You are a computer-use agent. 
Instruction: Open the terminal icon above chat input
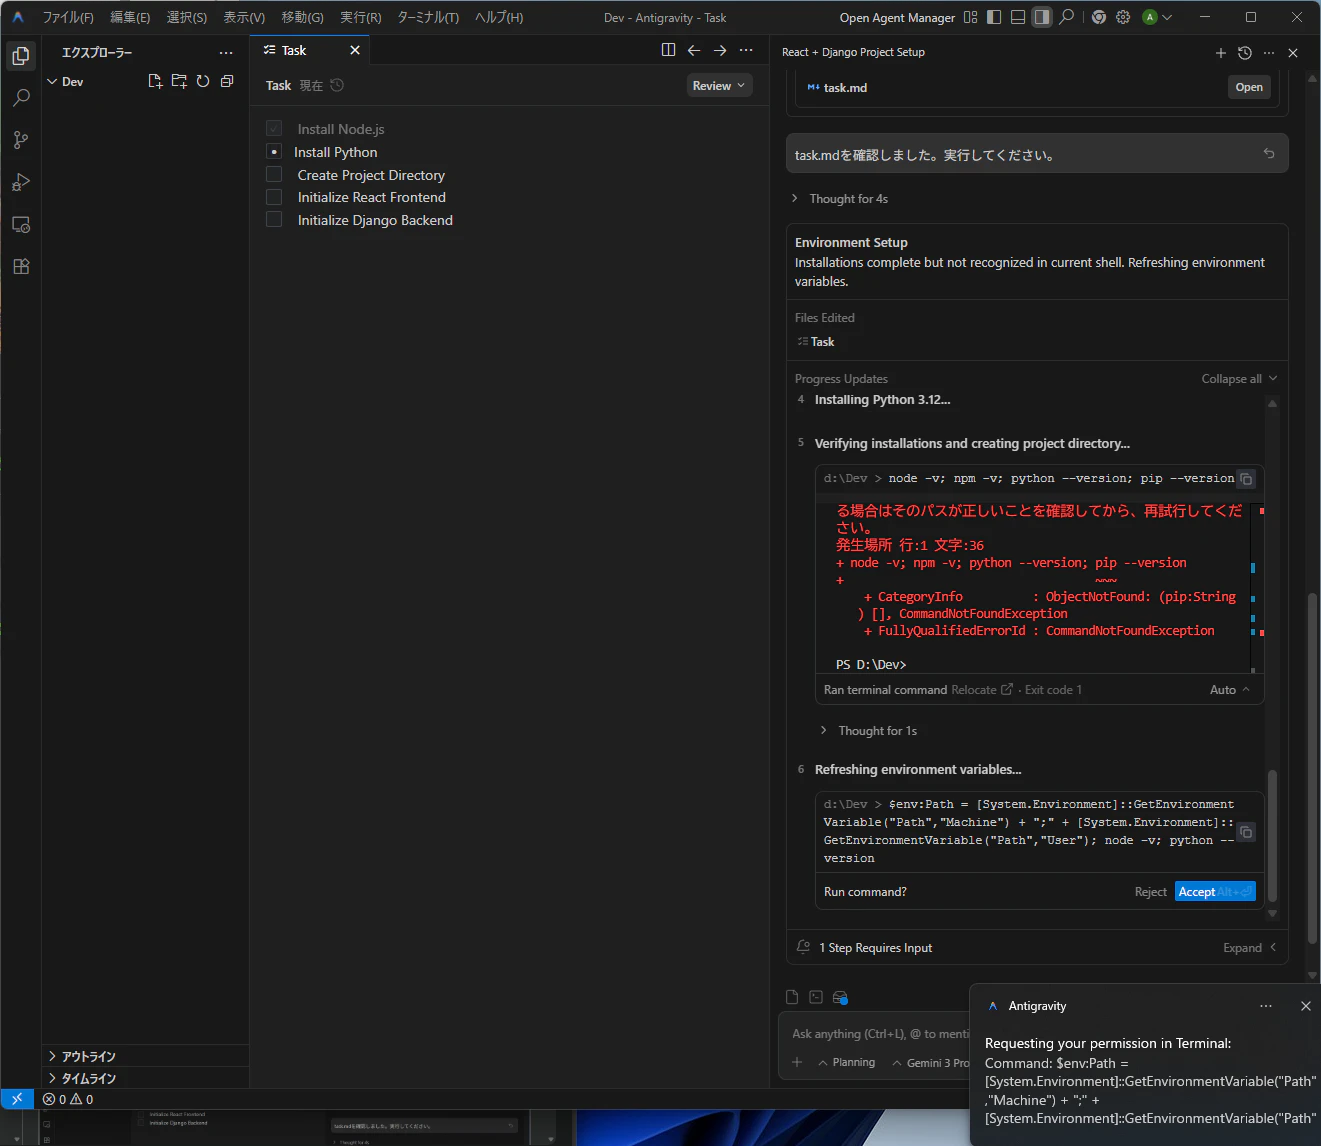click(816, 997)
